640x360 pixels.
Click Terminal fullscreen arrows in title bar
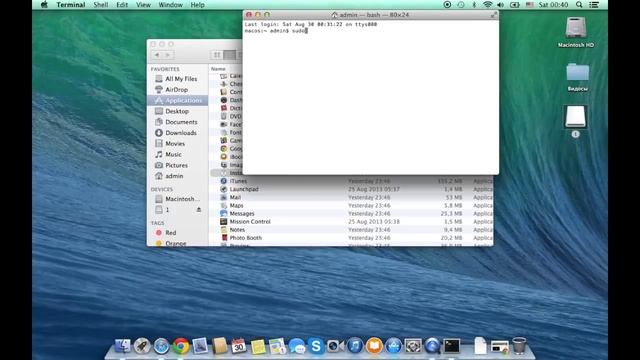tap(493, 15)
